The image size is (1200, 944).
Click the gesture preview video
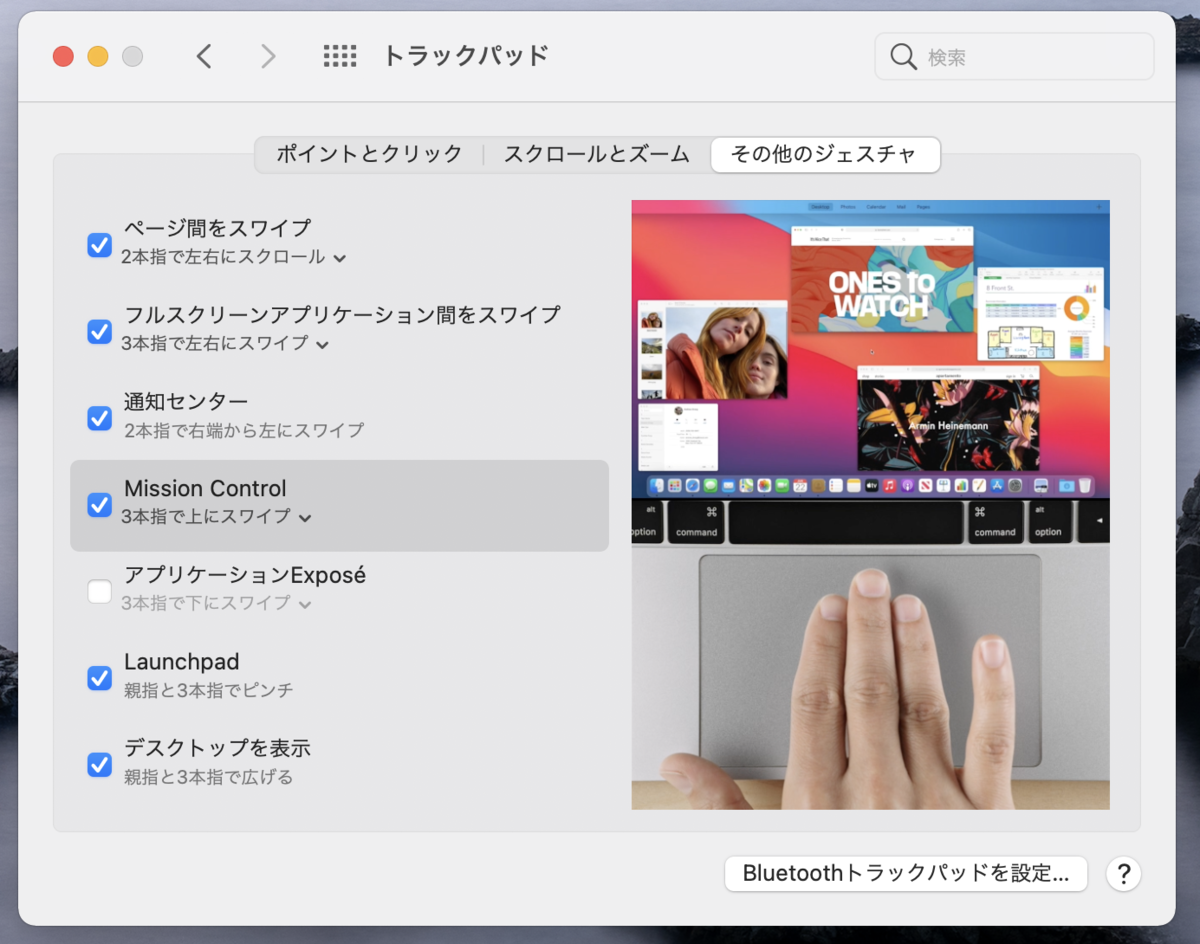(870, 505)
